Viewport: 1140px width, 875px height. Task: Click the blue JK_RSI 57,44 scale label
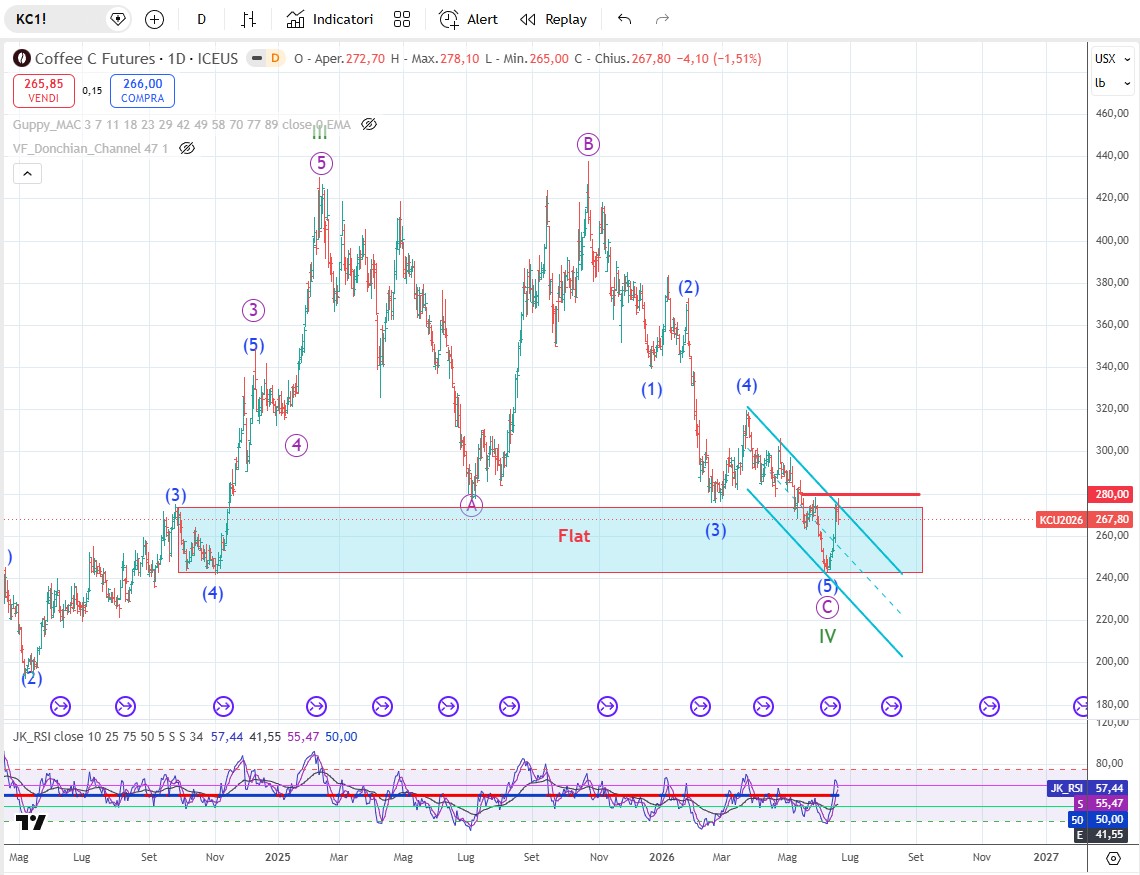click(x=1089, y=788)
